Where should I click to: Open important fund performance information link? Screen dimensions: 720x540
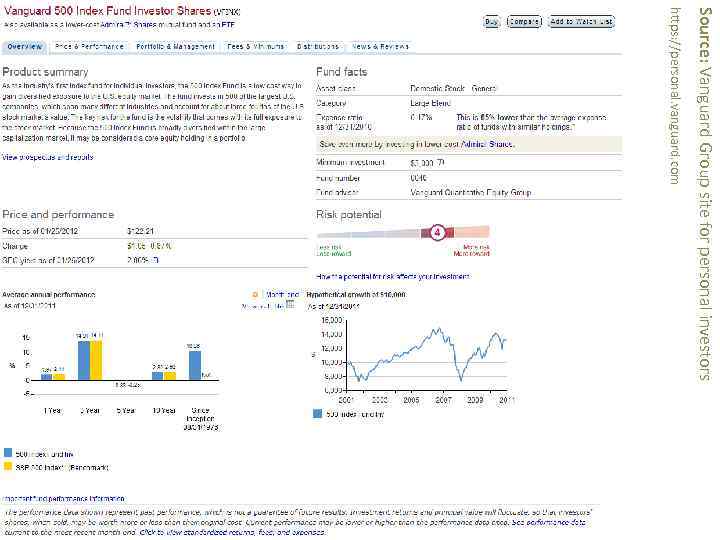63,499
